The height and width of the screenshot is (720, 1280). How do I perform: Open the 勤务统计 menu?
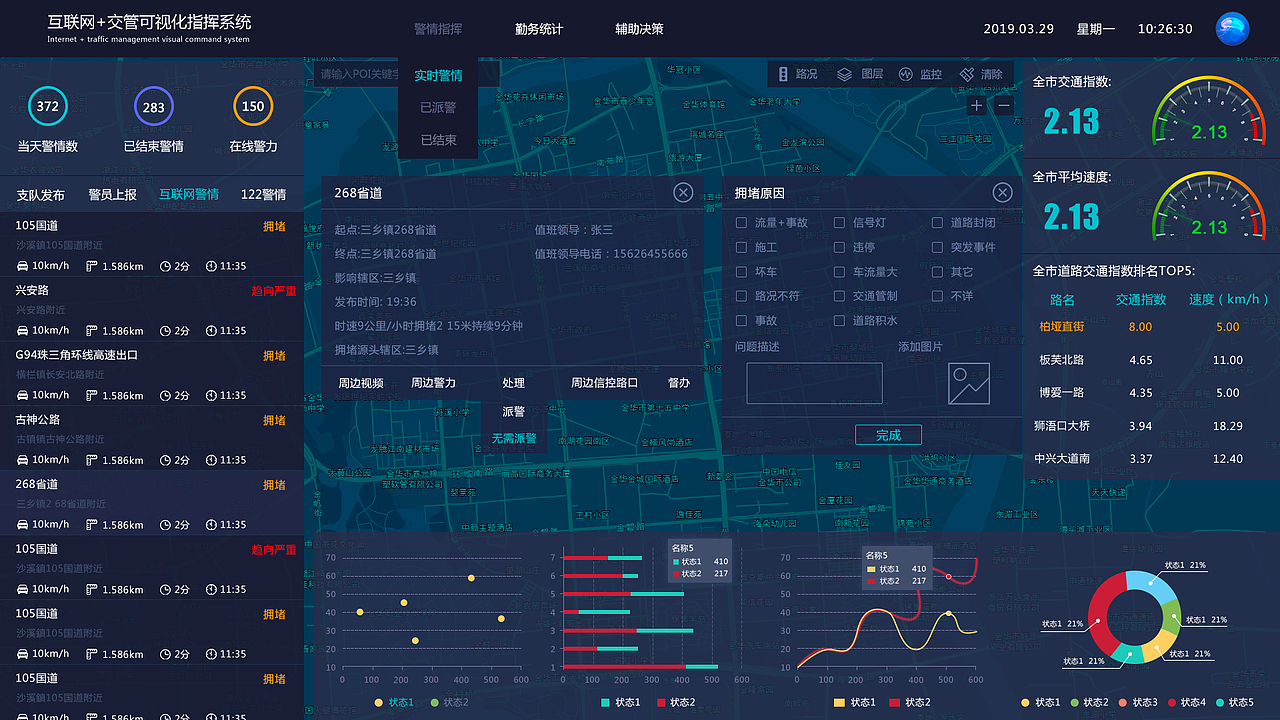[537, 29]
